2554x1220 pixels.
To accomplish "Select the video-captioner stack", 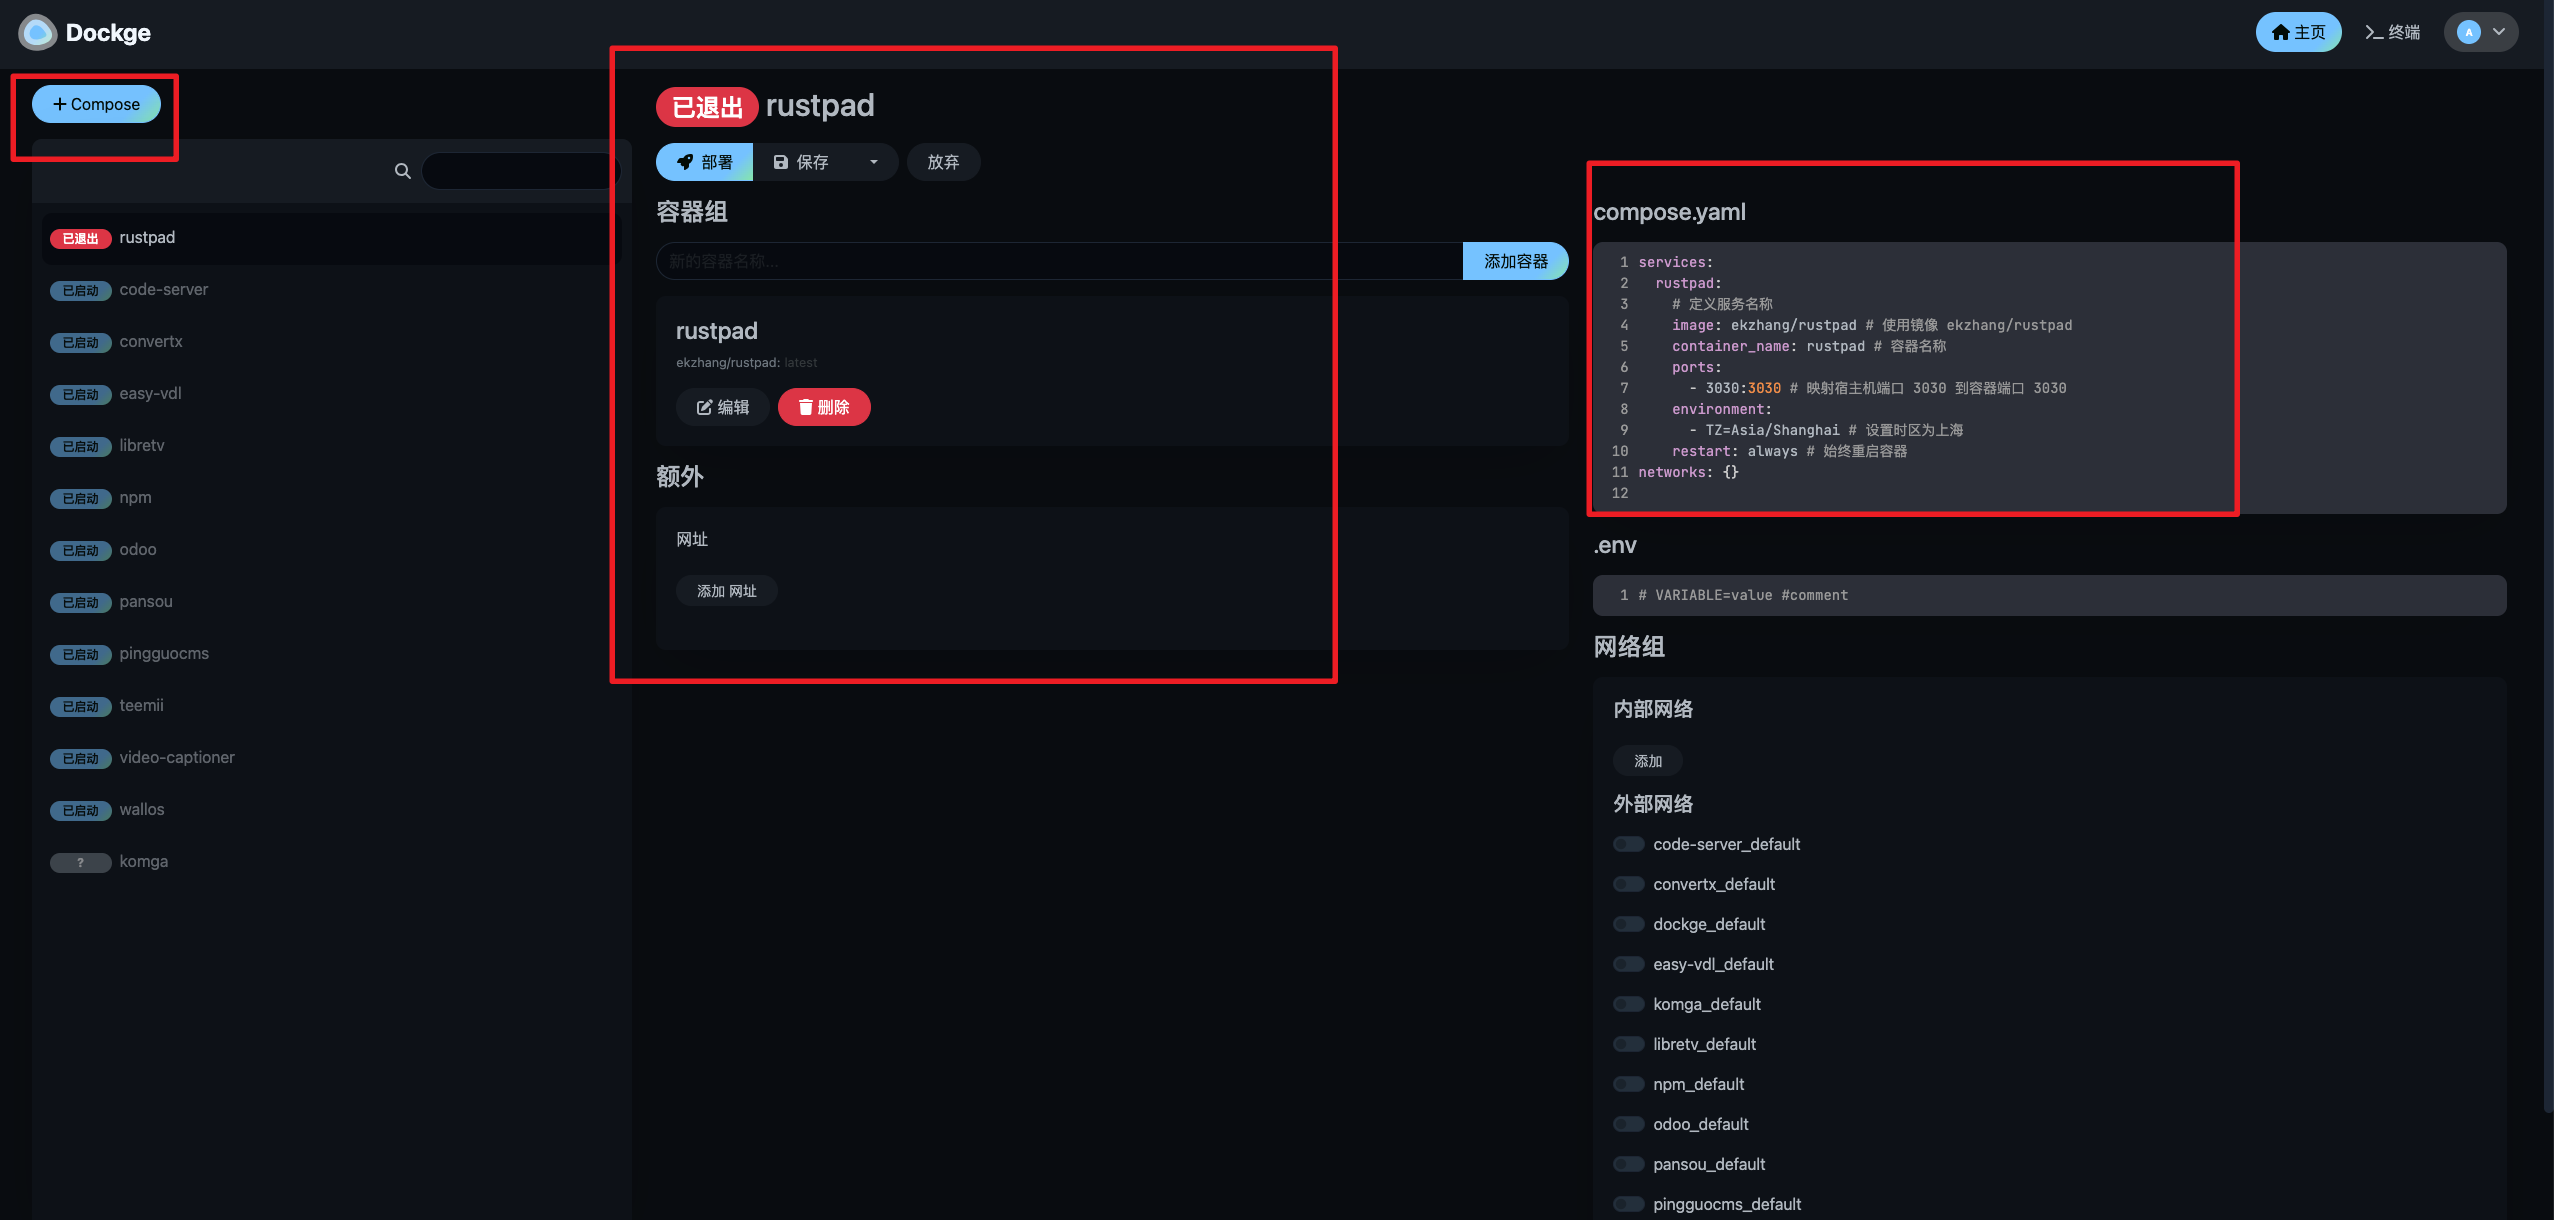I will [x=176, y=758].
